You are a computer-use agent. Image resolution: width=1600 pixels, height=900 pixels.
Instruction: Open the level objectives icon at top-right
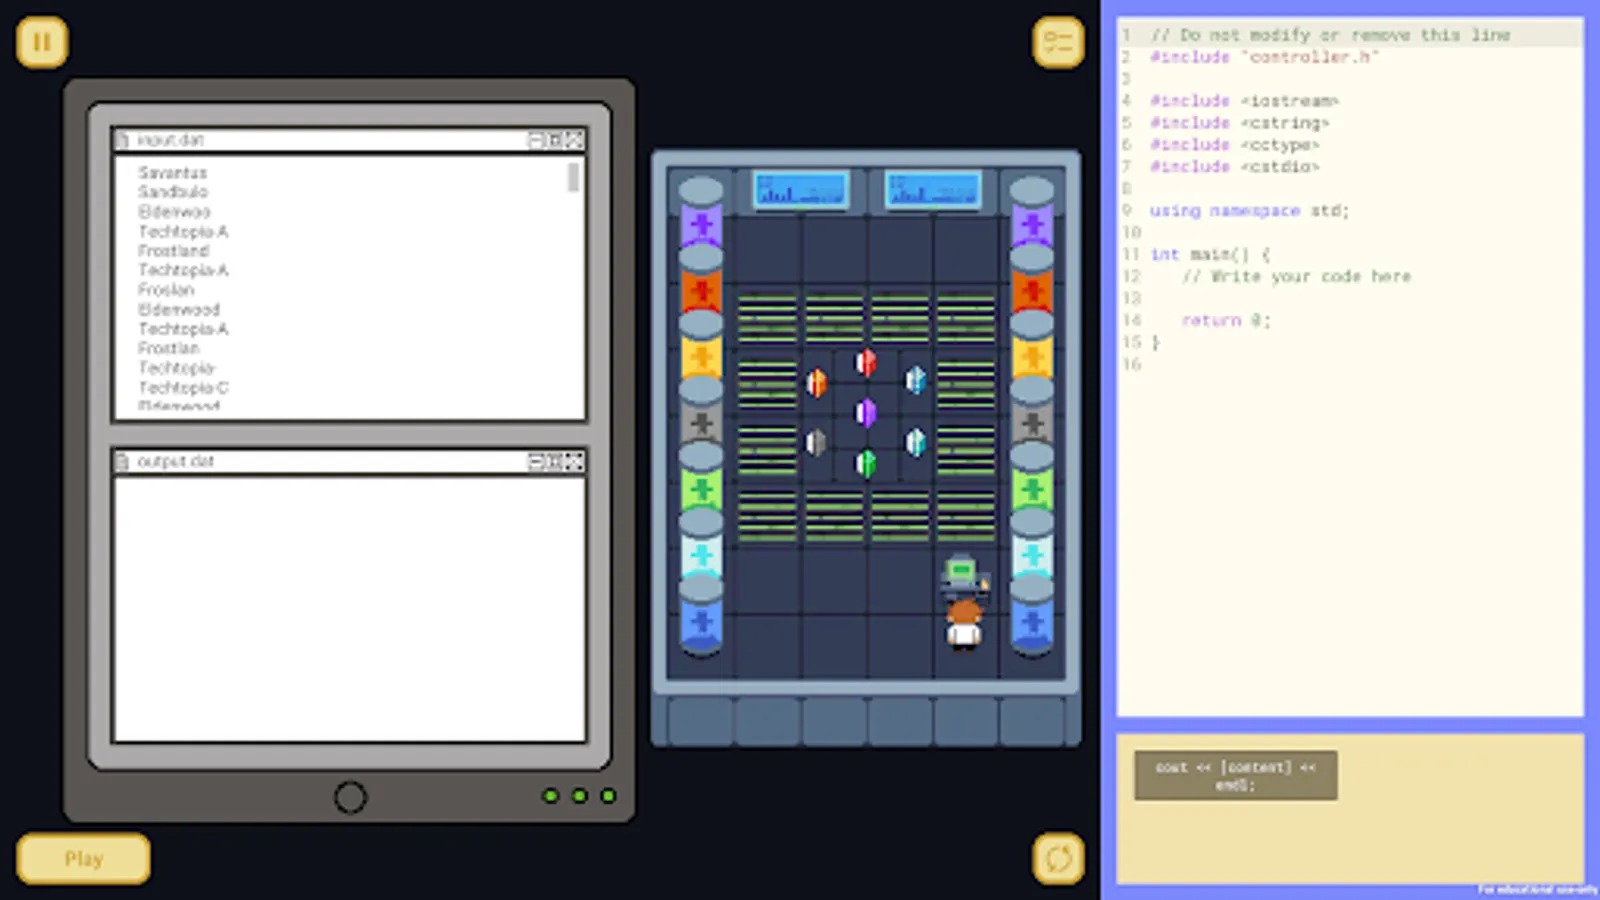coord(1058,41)
